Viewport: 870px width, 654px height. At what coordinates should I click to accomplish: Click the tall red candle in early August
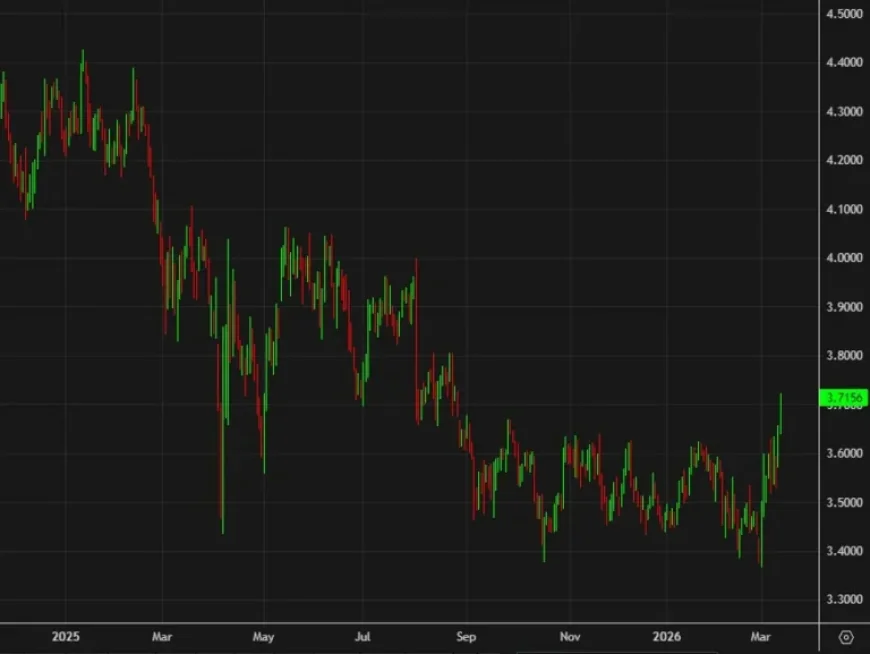click(x=416, y=340)
